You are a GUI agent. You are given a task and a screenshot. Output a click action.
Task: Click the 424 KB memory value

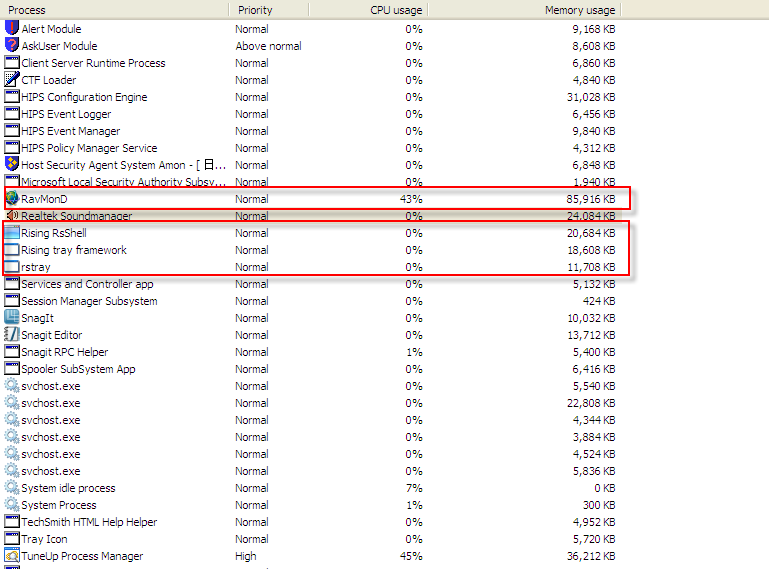[599, 301]
